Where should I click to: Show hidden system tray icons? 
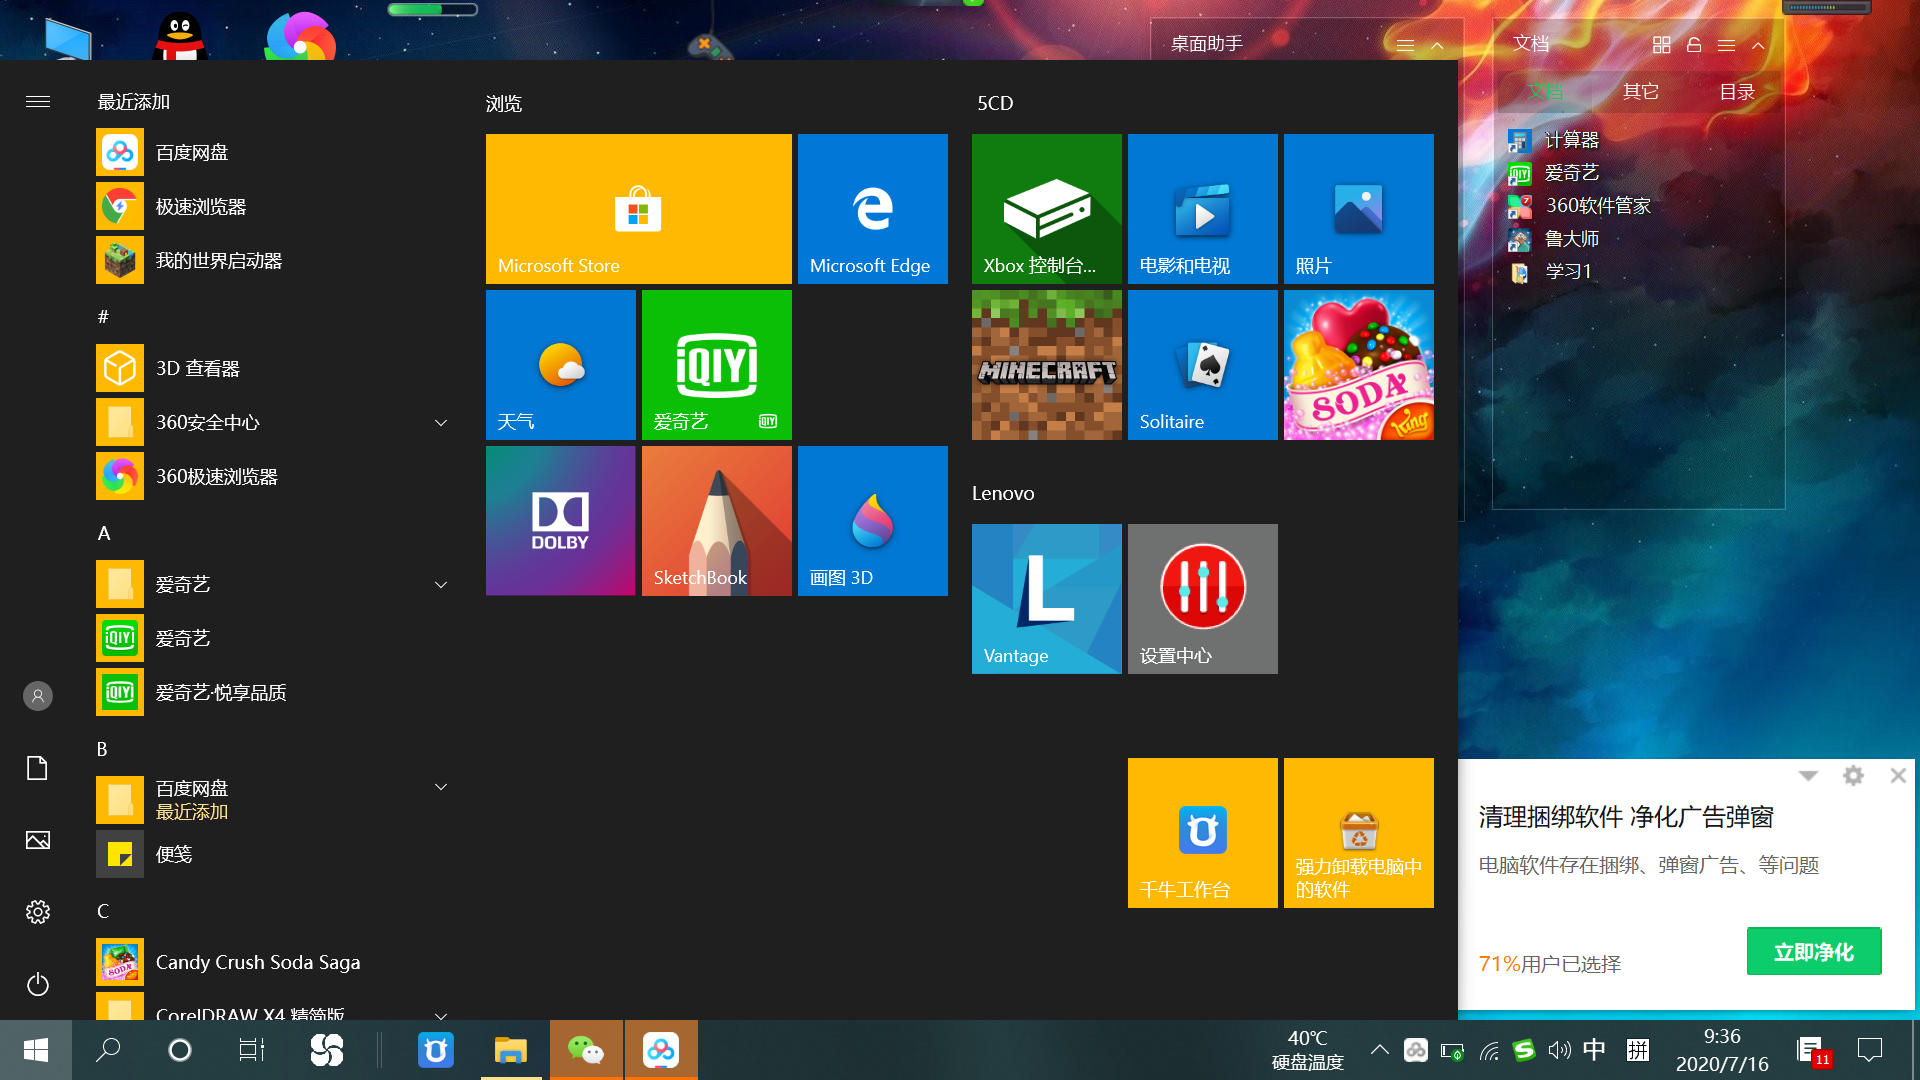coord(1379,1049)
